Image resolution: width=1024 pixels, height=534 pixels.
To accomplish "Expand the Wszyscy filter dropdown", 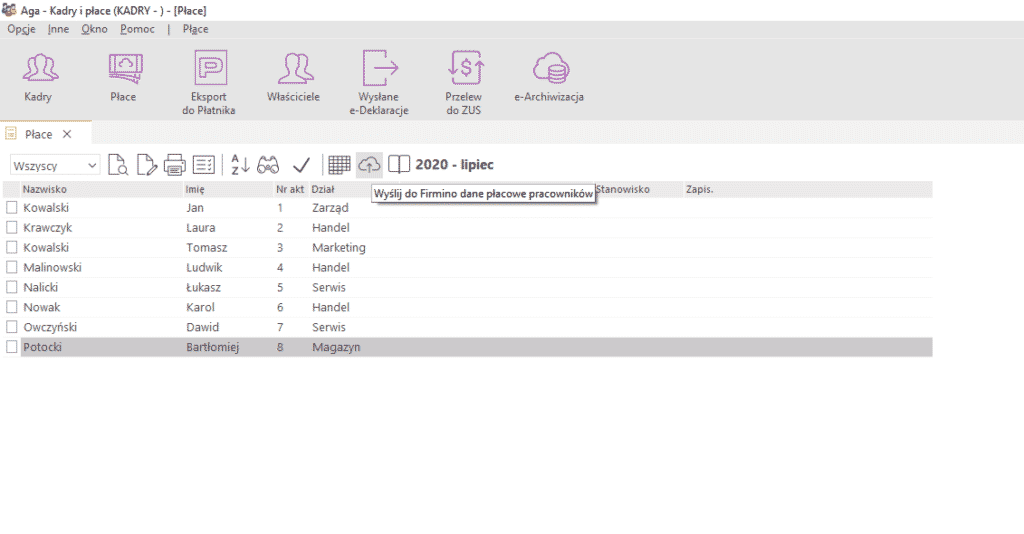I will click(x=92, y=165).
